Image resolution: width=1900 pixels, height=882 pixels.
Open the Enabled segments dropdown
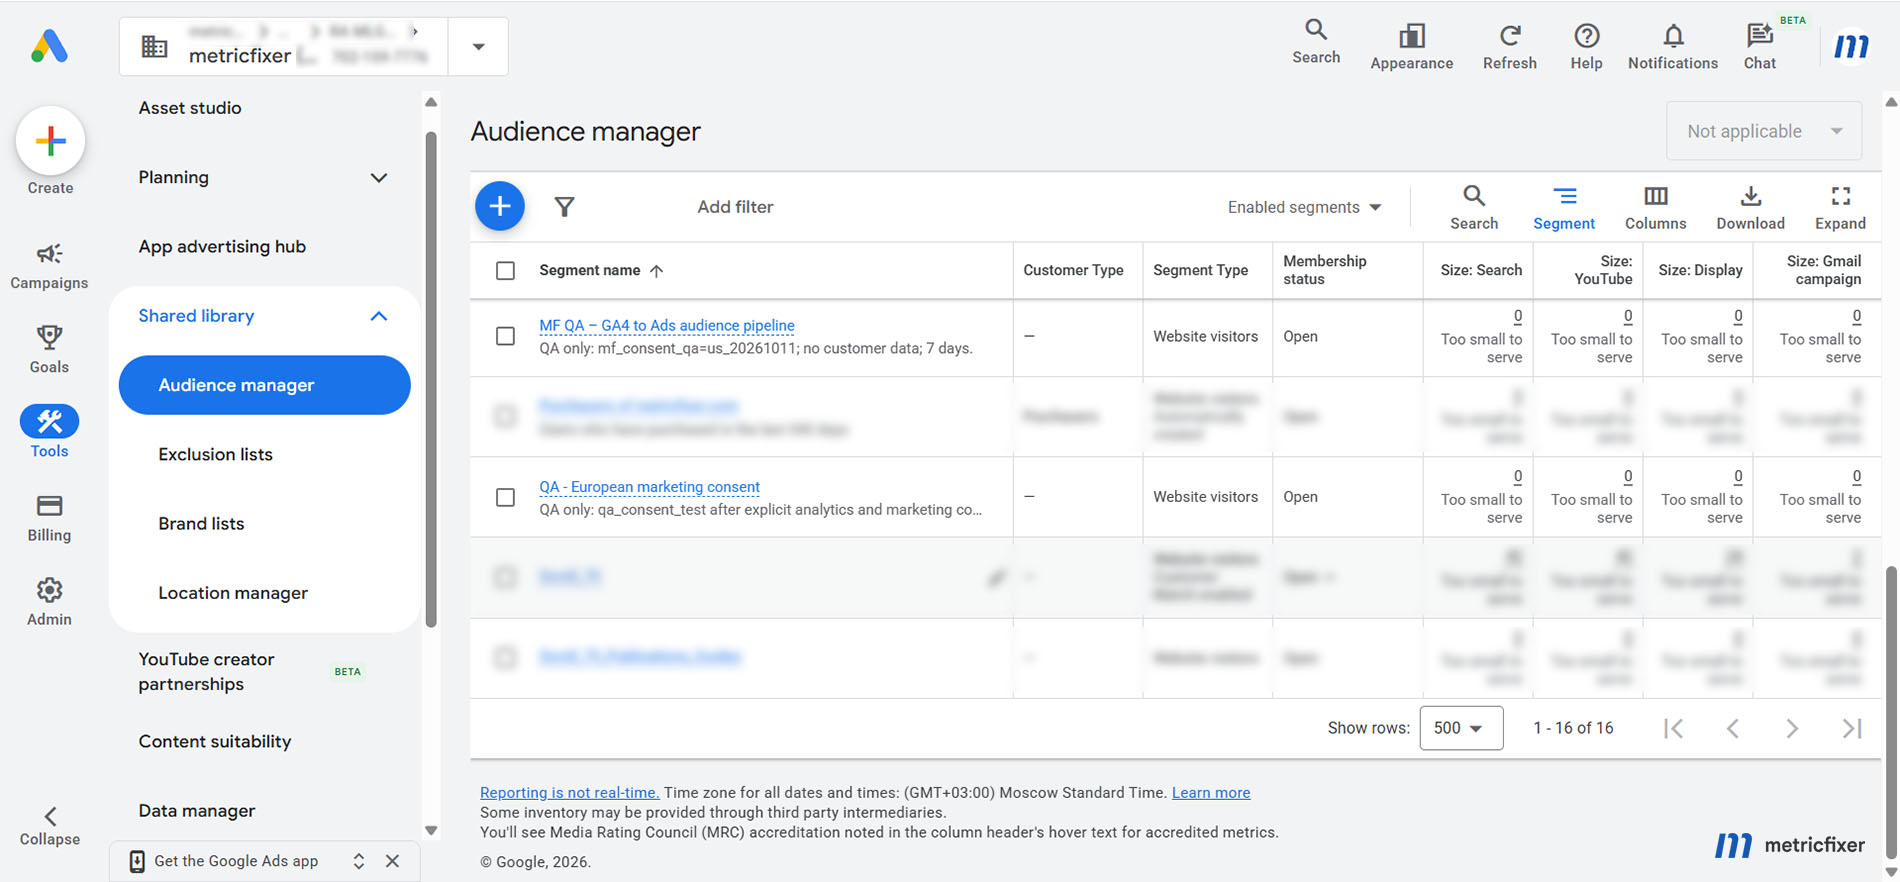tap(1304, 207)
